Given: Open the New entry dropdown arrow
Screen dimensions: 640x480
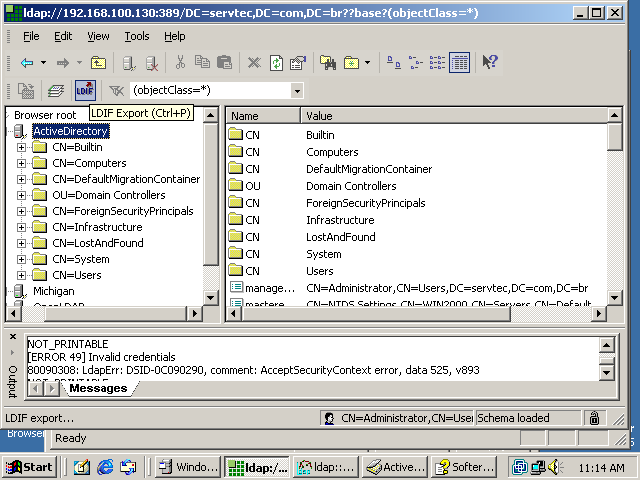Looking at the screenshot, I should click(367, 63).
